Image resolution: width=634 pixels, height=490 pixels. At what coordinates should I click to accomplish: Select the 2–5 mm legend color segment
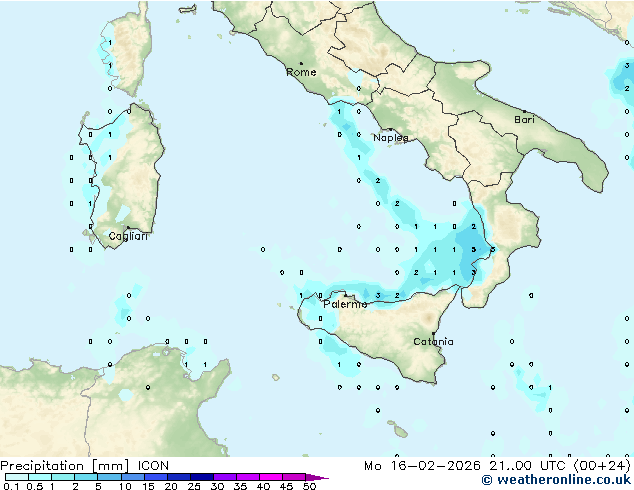pos(86,477)
